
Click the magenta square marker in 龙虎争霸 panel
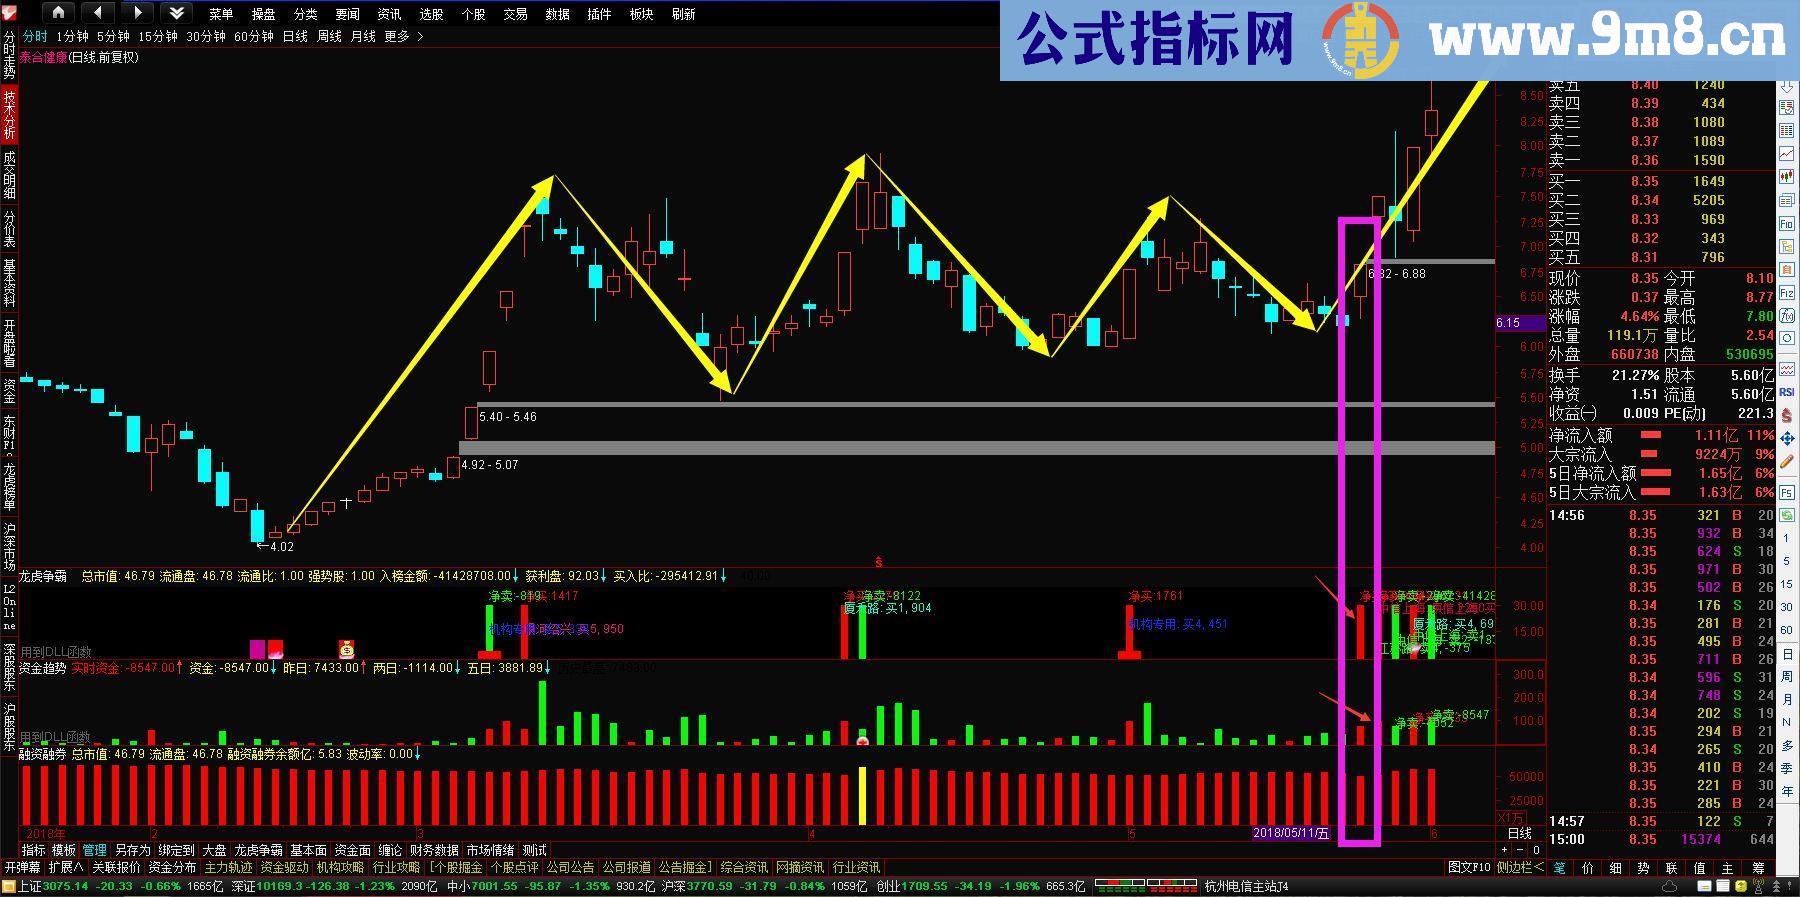(x=257, y=649)
